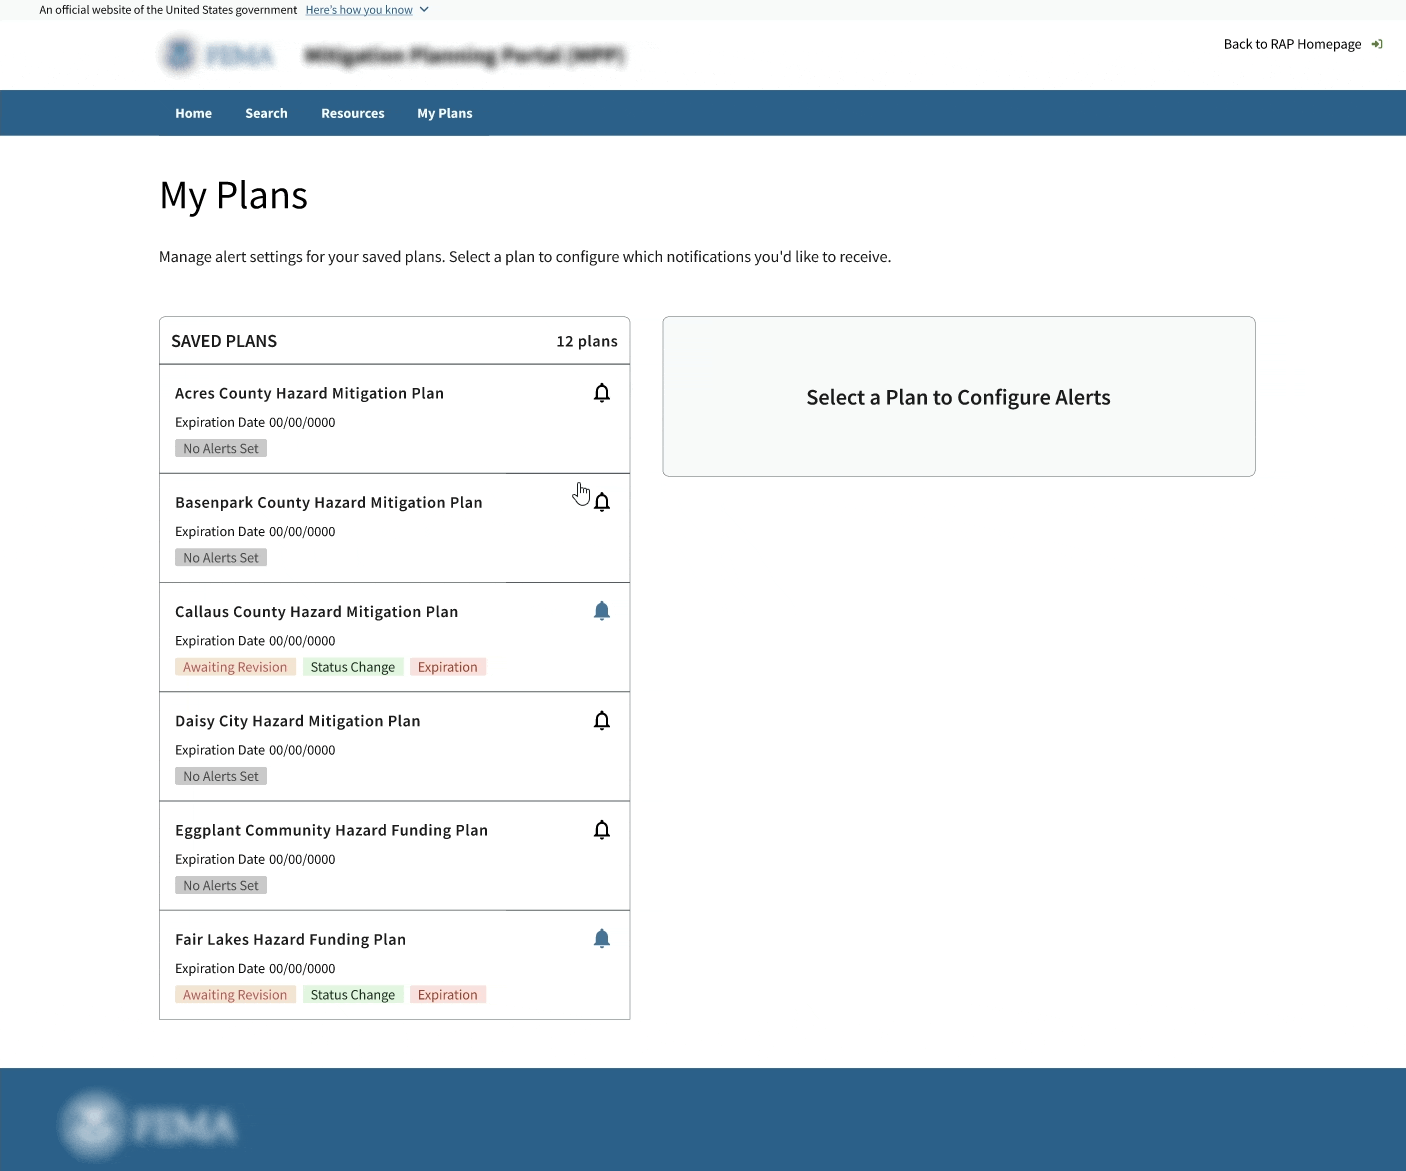Toggle alert bell for Acres County plan
Viewport: 1406px width, 1171px height.
[602, 393]
